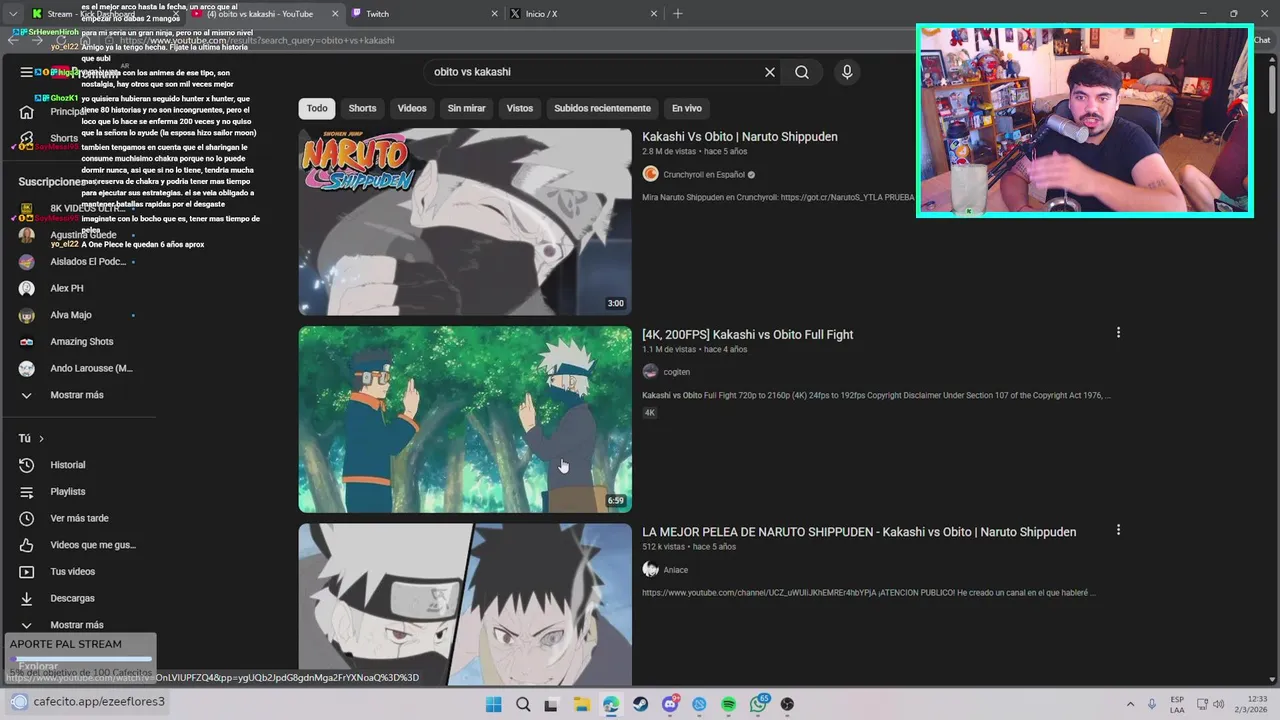Click the cogiten channel name
1280x720 pixels.
tap(677, 372)
